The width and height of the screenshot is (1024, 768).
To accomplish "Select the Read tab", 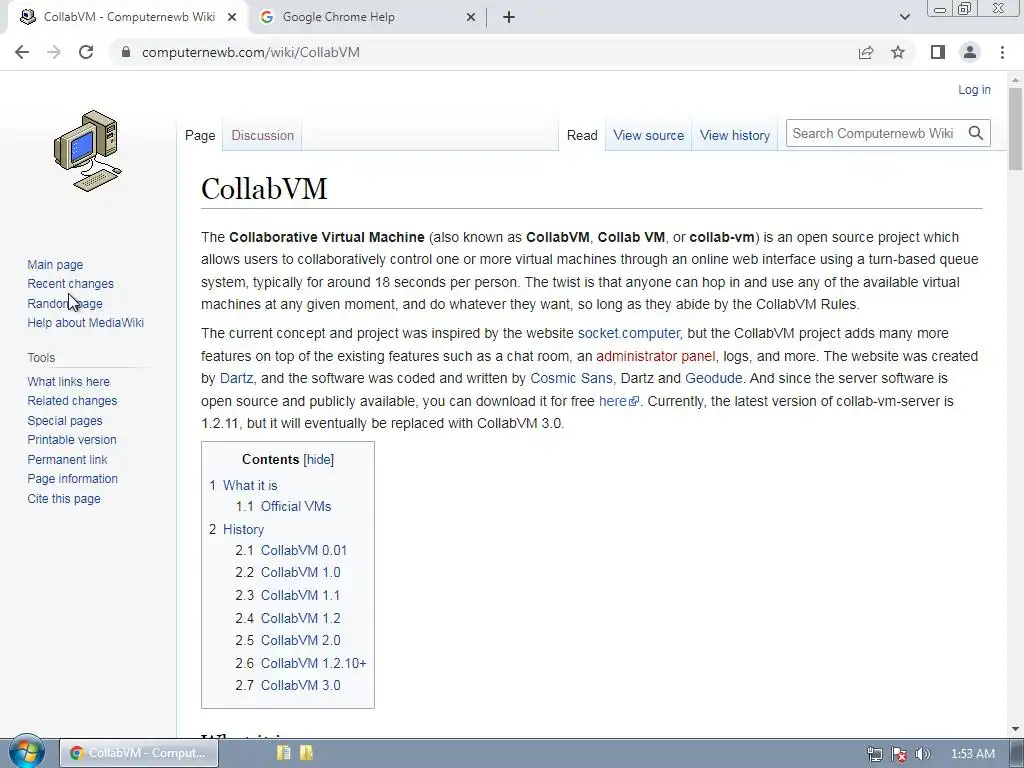I will pos(582,135).
